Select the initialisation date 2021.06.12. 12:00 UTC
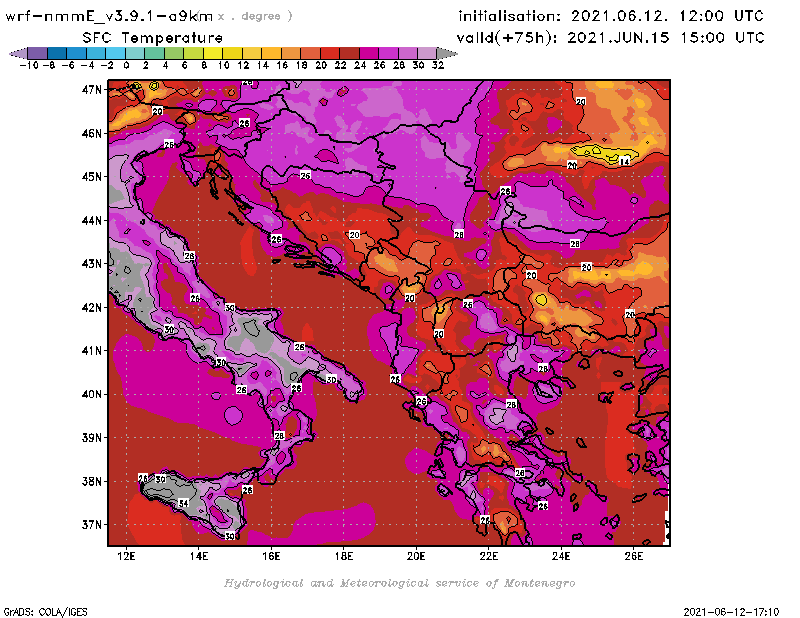This screenshot has height=618, width=800. click(x=611, y=16)
